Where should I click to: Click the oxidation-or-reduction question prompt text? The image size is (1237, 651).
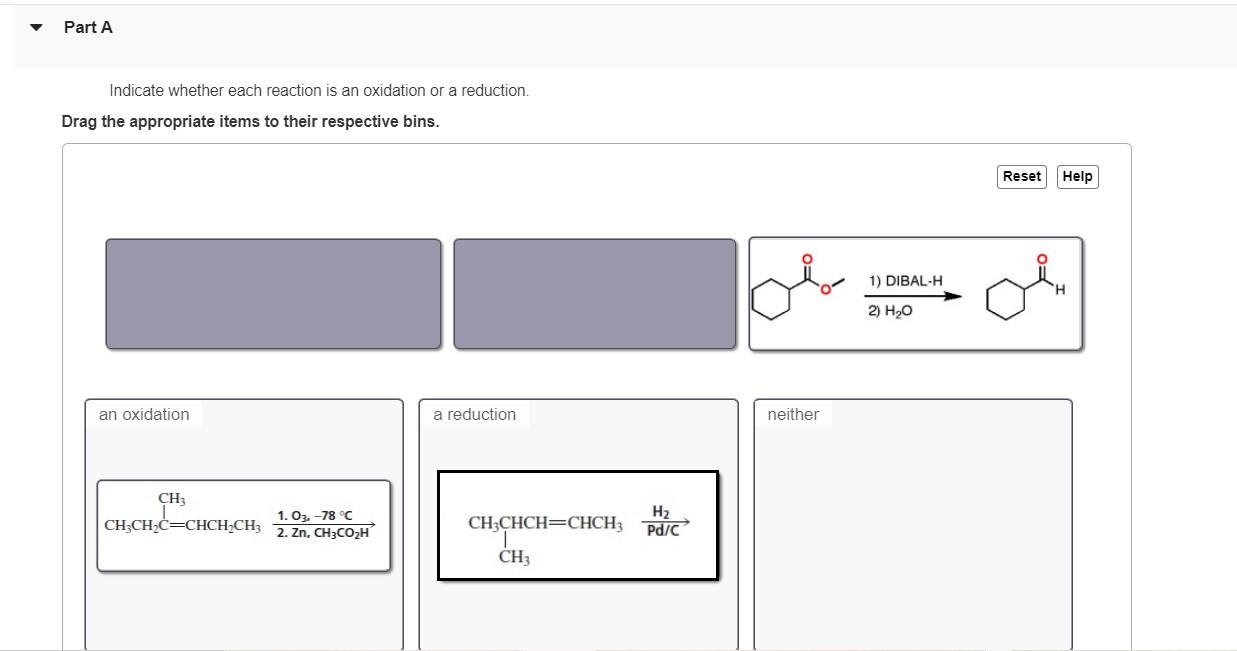(319, 90)
